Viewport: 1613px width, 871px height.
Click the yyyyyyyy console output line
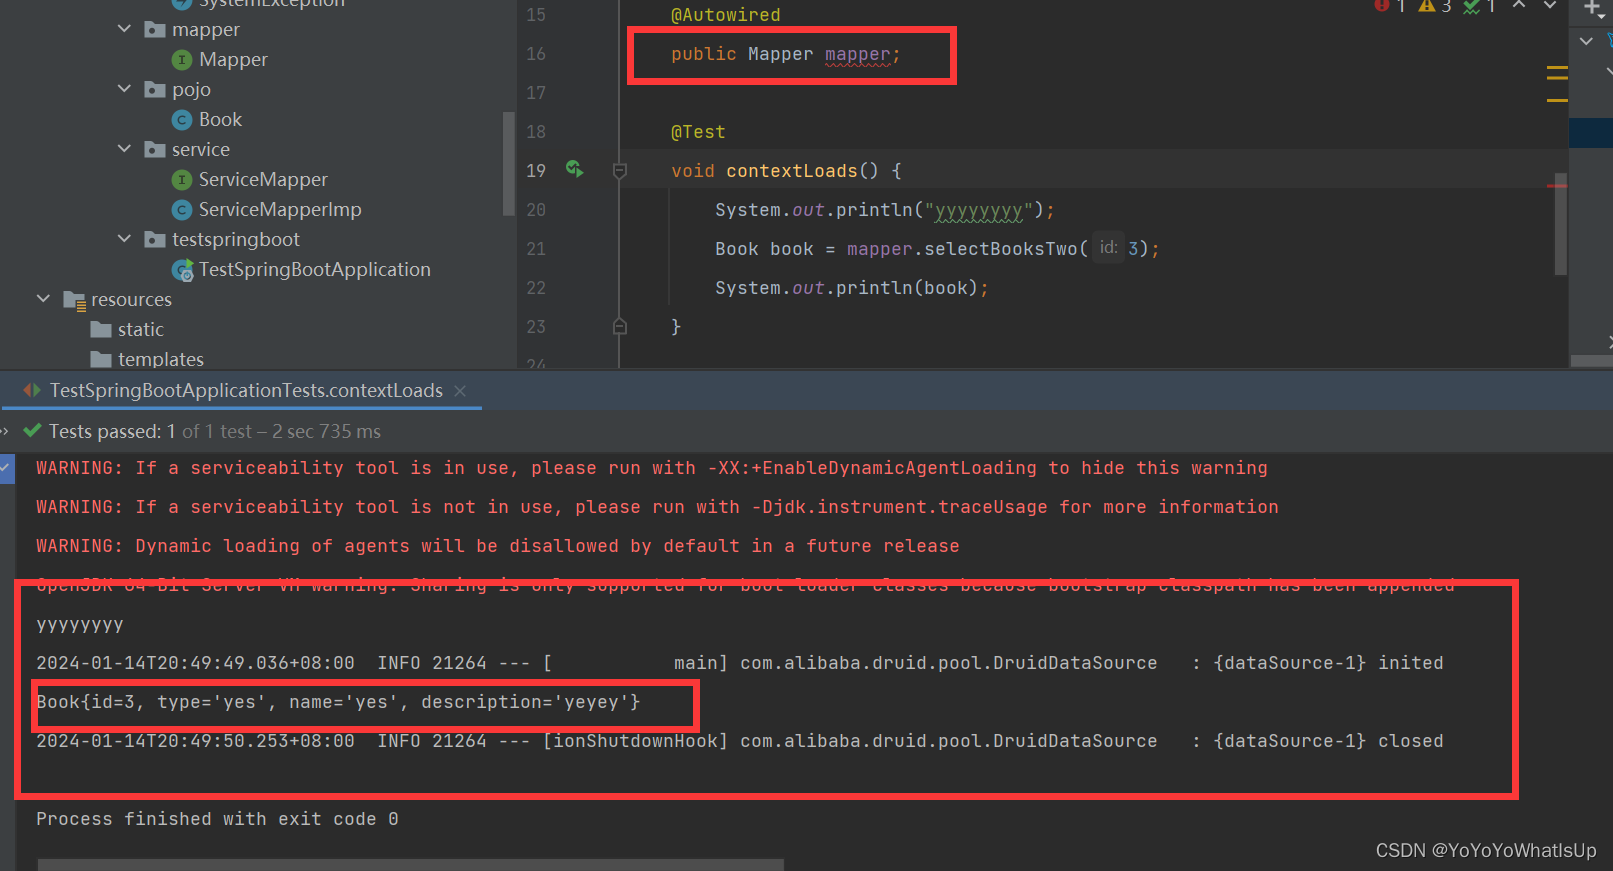80,624
